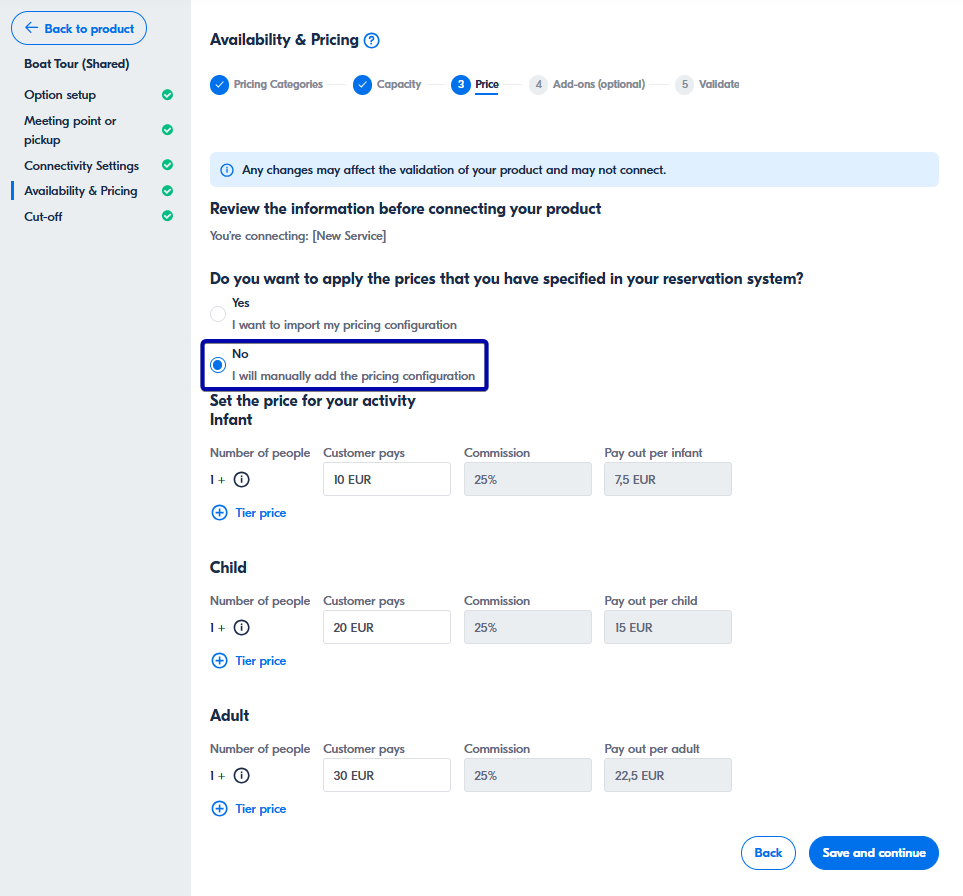
Task: Click the plus icon for Infant tier price
Action: (x=220, y=513)
